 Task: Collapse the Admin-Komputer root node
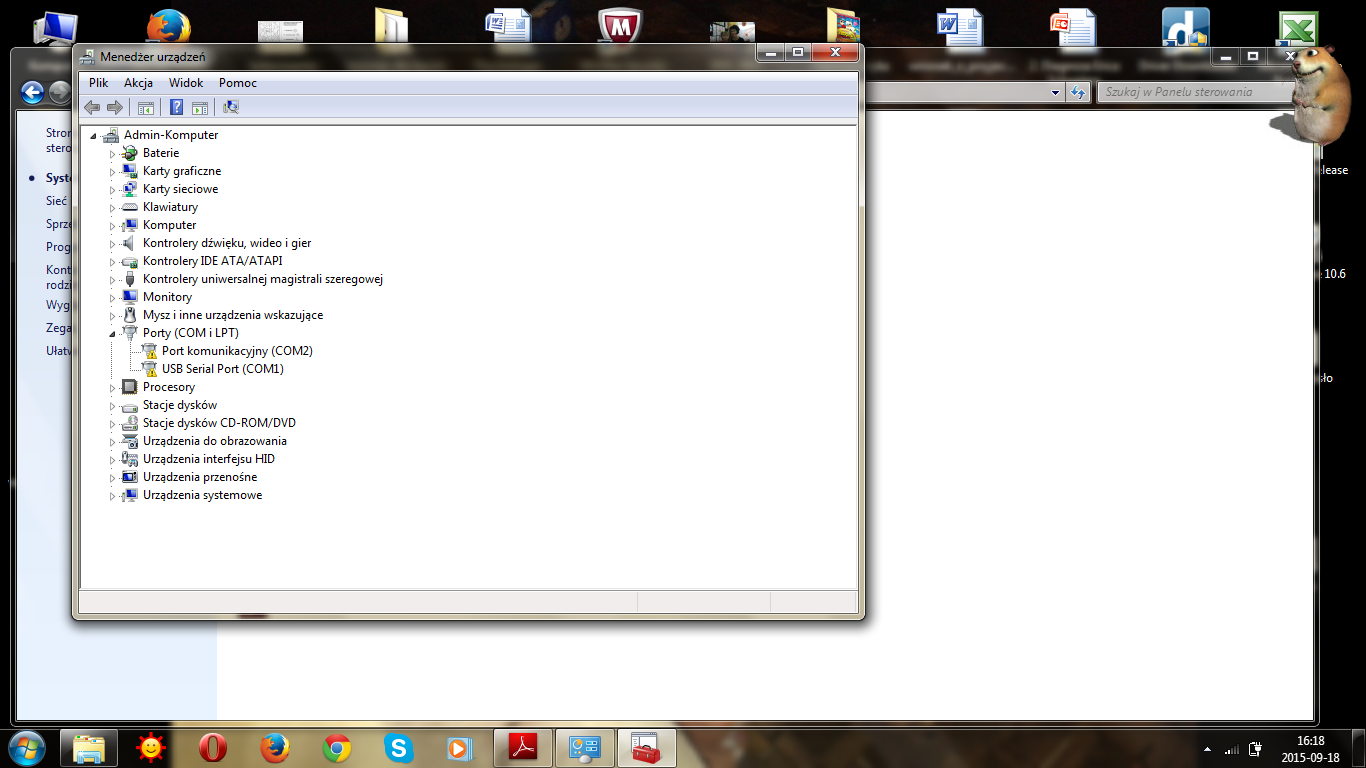[94, 136]
